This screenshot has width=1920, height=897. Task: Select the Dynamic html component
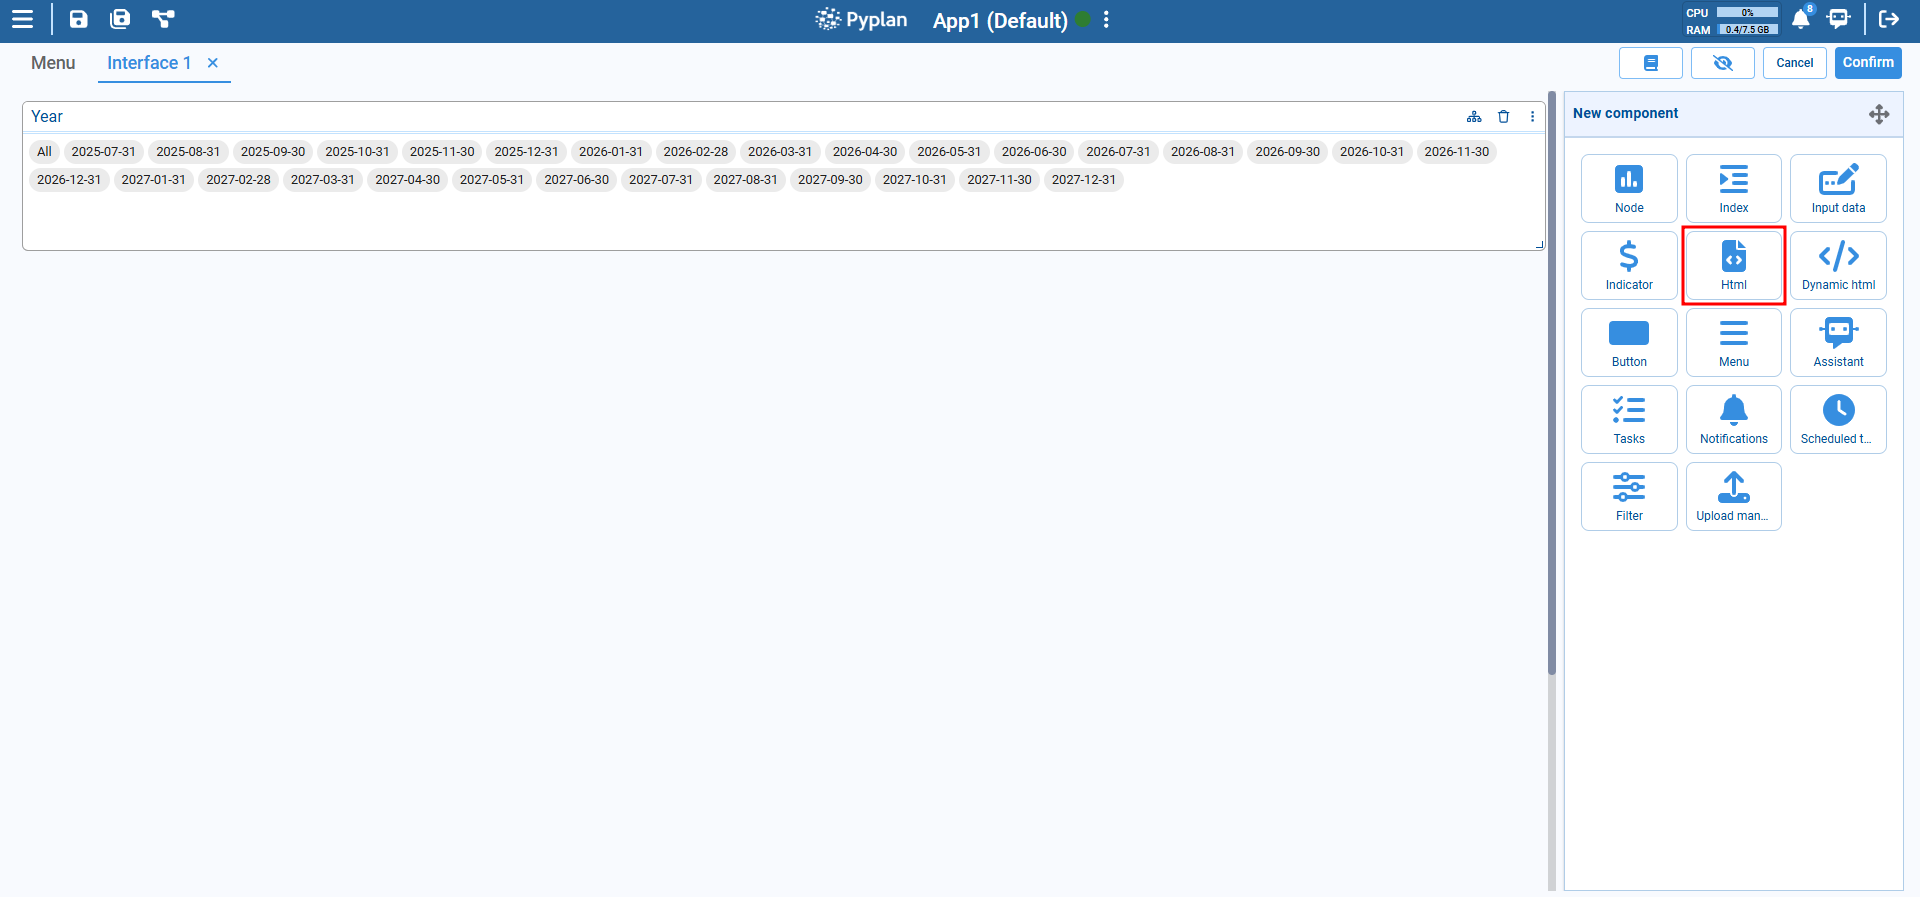[1837, 265]
